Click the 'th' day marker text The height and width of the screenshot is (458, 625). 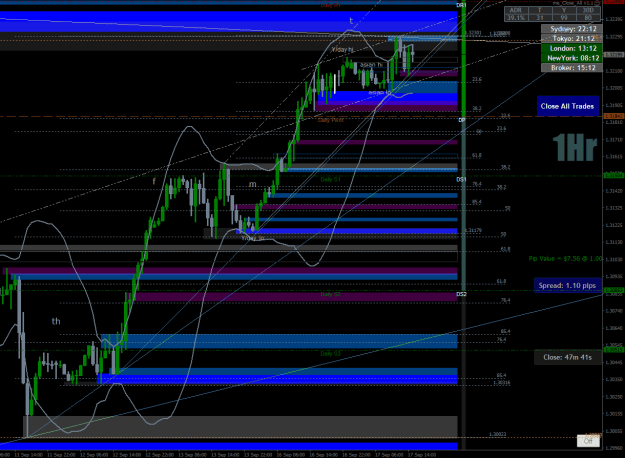click(56, 321)
